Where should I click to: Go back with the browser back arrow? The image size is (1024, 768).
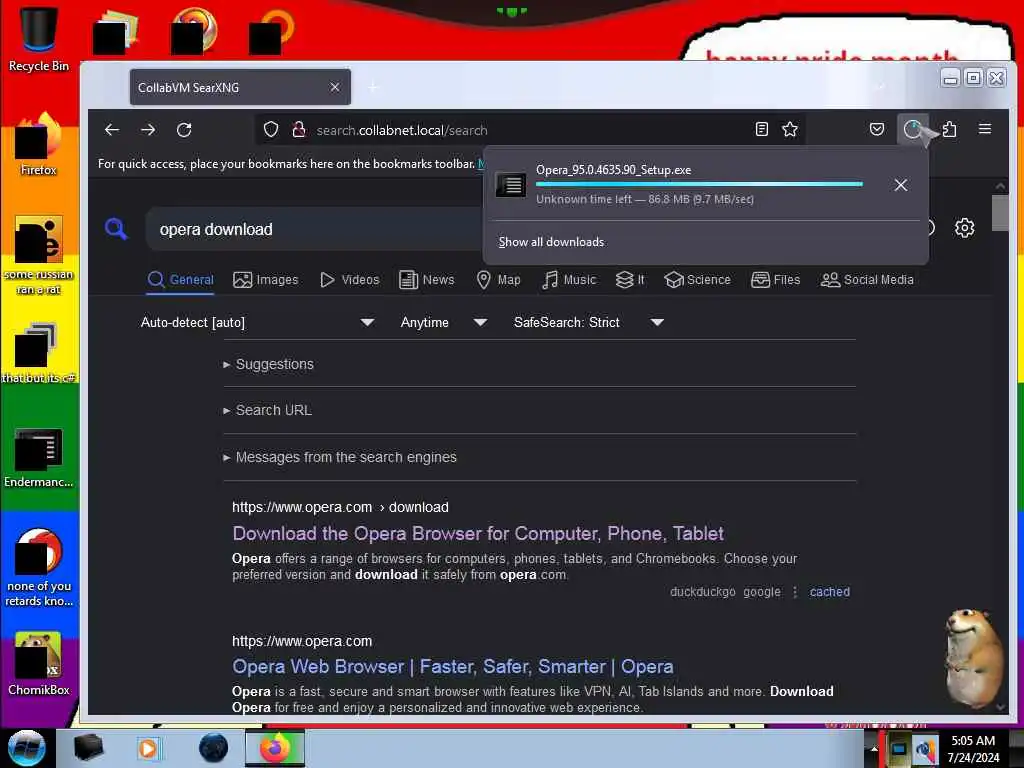(112, 130)
